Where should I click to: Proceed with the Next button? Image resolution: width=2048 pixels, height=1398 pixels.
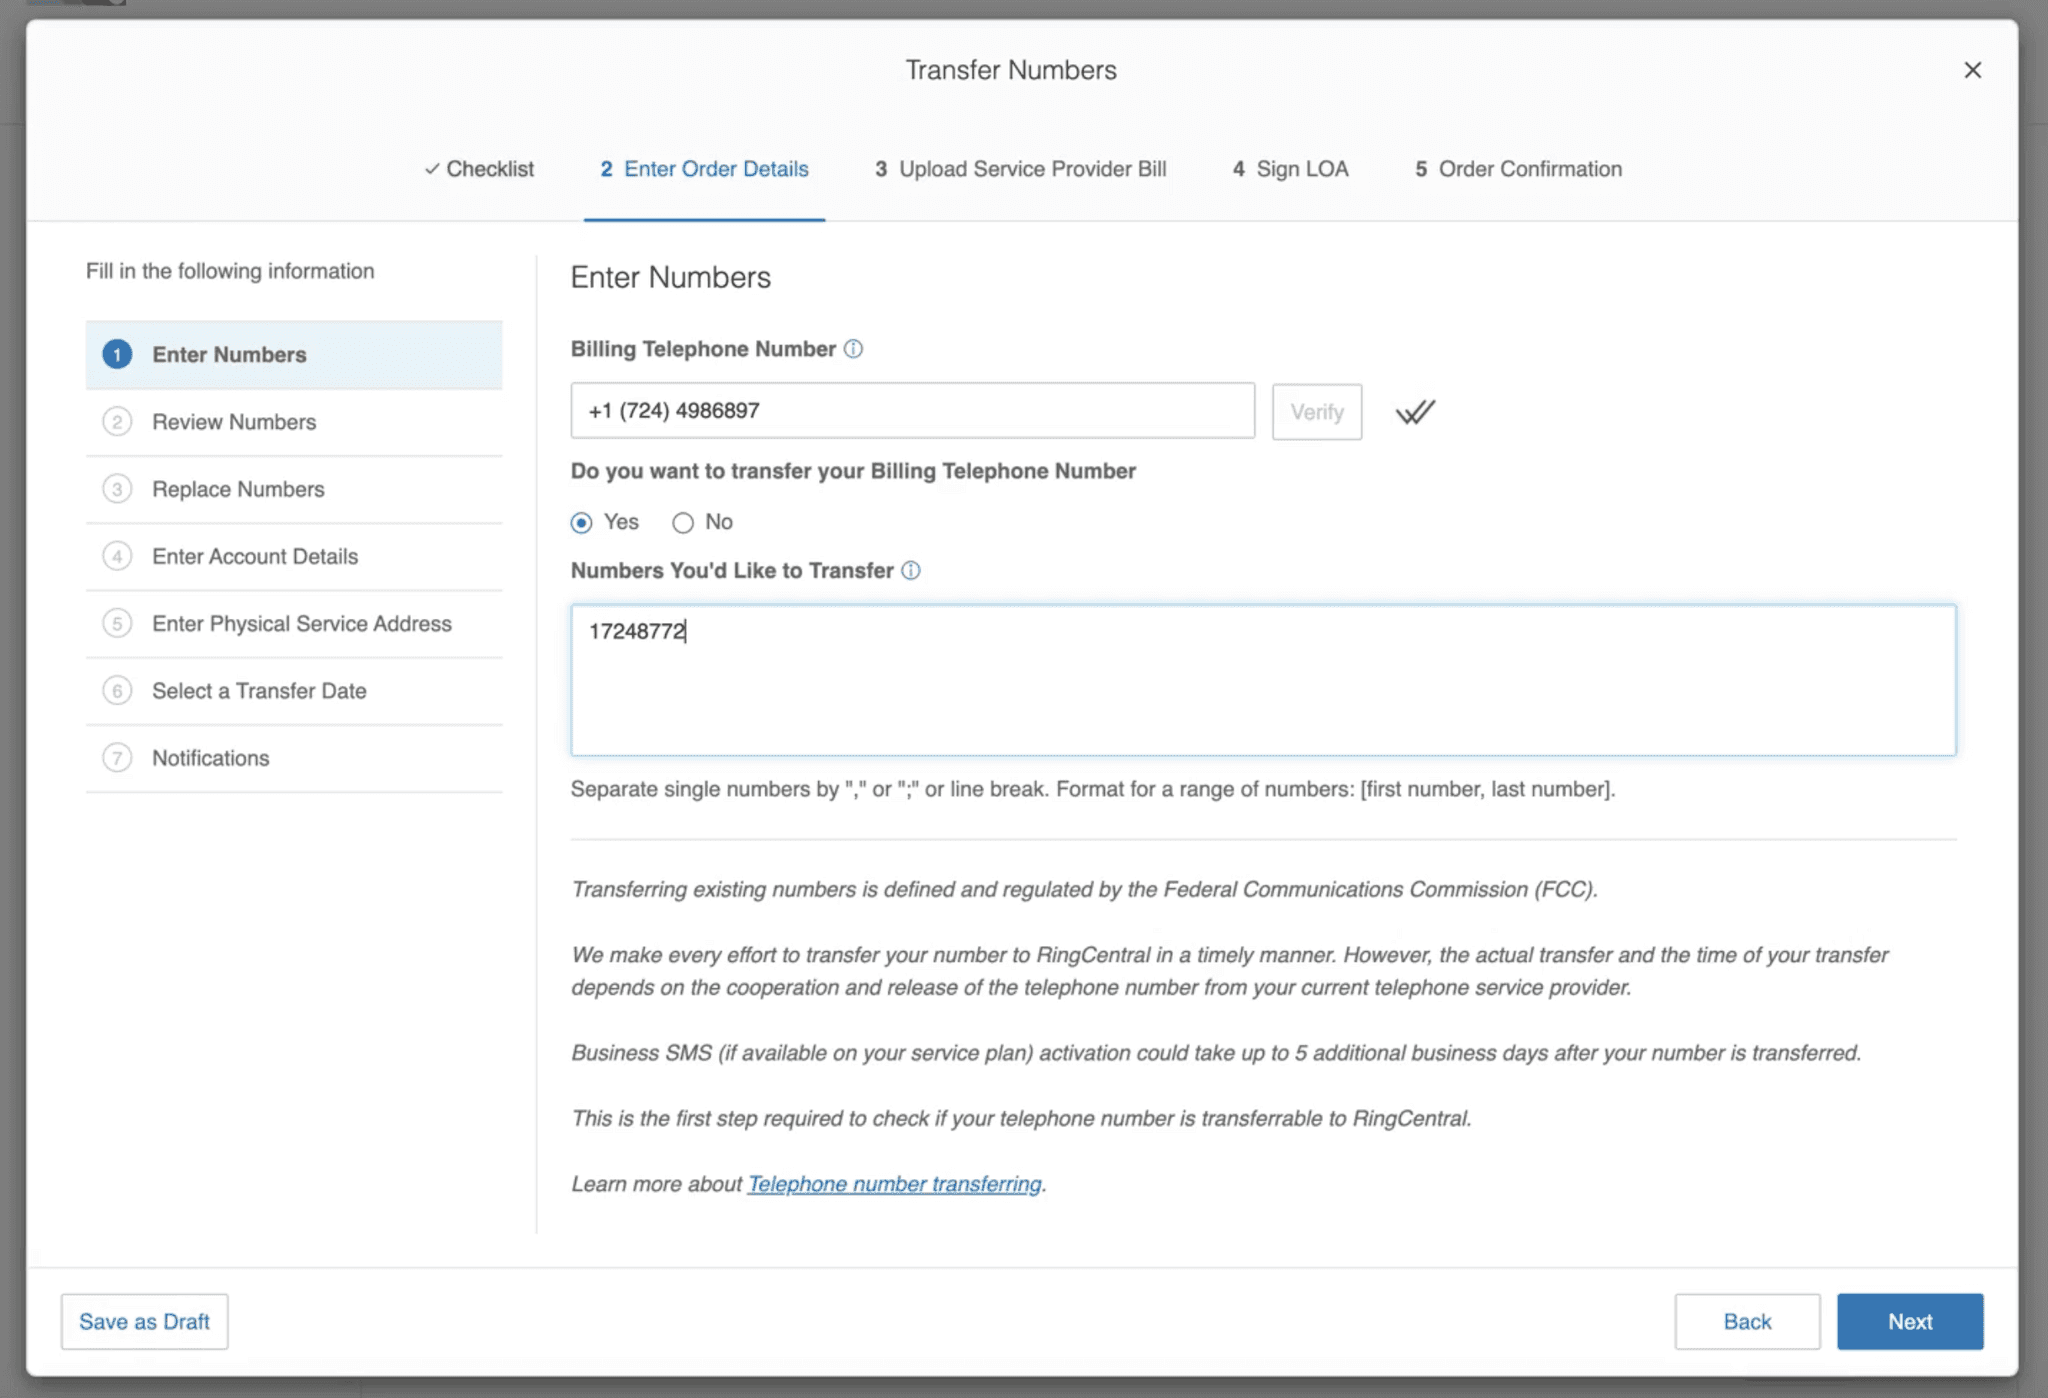pyautogui.click(x=1910, y=1322)
